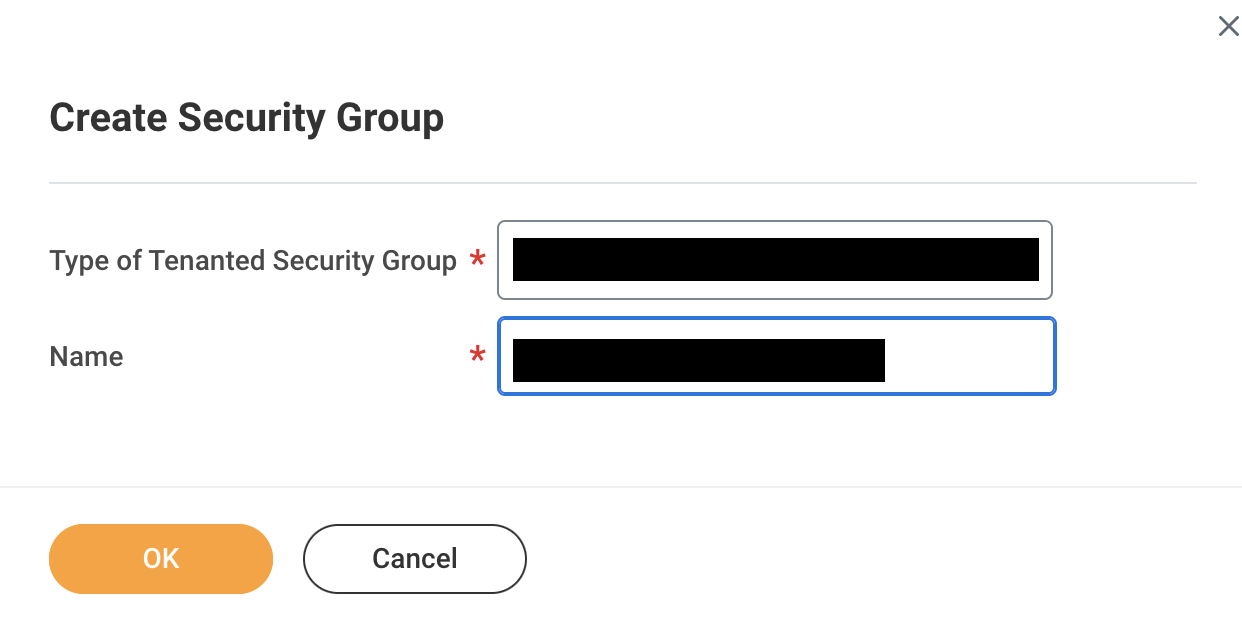Viewport: 1242px width, 626px height.
Task: Click the Name field label
Action: pos(86,357)
